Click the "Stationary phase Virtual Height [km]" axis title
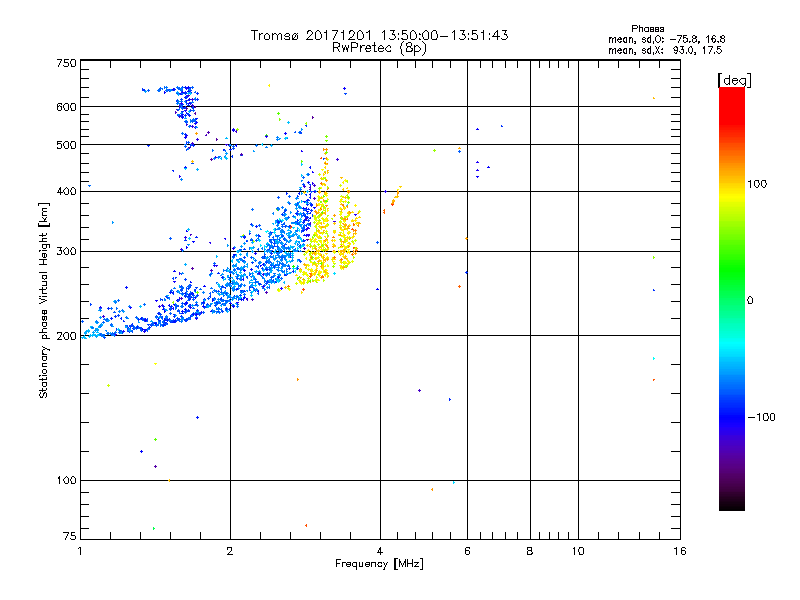800x600 pixels. click(43, 300)
